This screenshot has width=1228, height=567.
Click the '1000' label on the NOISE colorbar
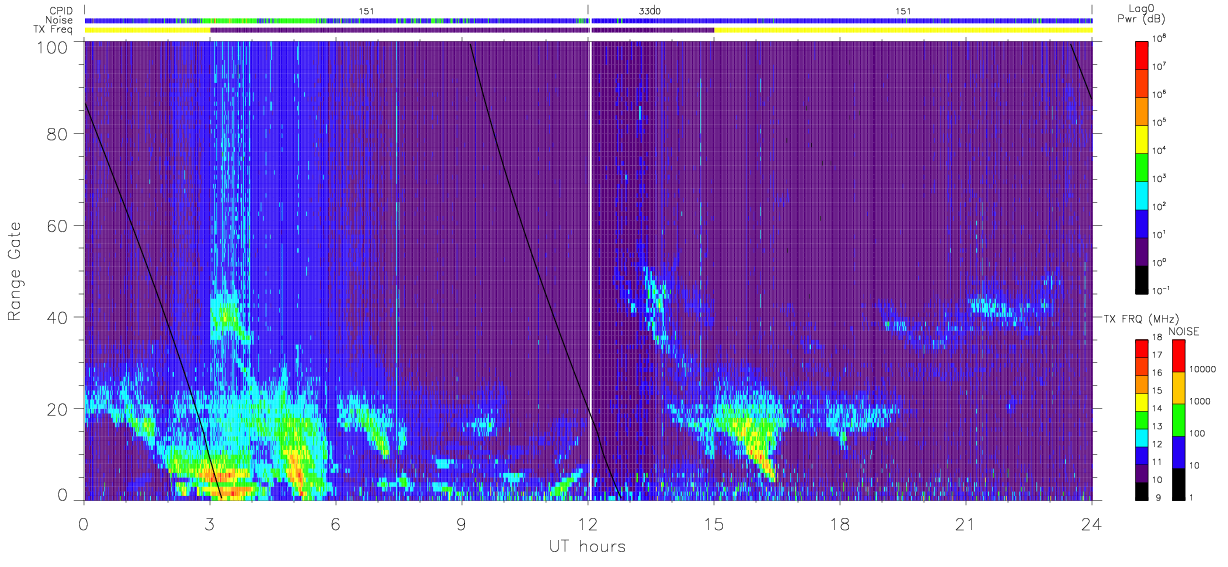tap(1200, 401)
